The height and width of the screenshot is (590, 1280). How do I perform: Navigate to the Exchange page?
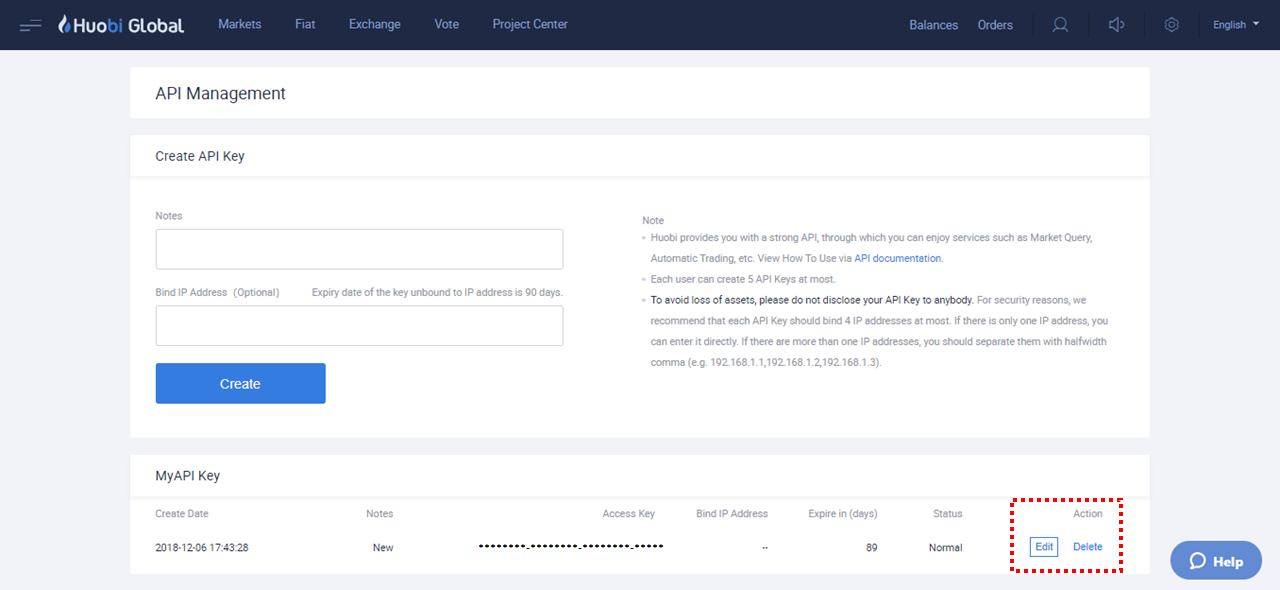(375, 24)
